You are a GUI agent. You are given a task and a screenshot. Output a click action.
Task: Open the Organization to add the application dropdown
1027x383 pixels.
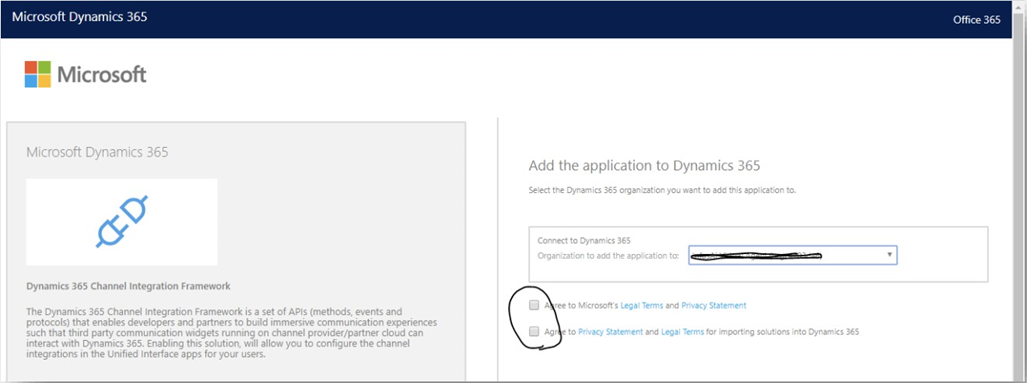[x=793, y=255]
